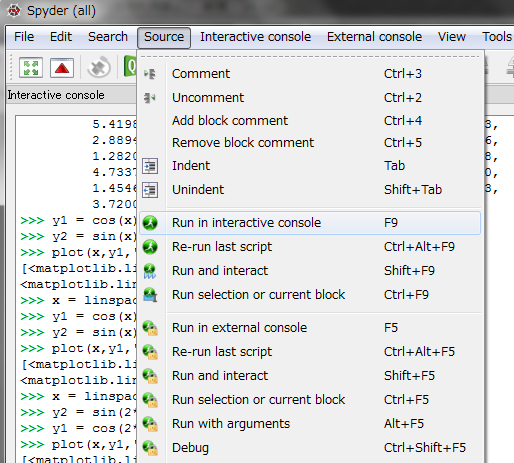This screenshot has height=463, width=514.
Task: Click the Run and interact icon with Shift+F5
Action: tap(150, 376)
